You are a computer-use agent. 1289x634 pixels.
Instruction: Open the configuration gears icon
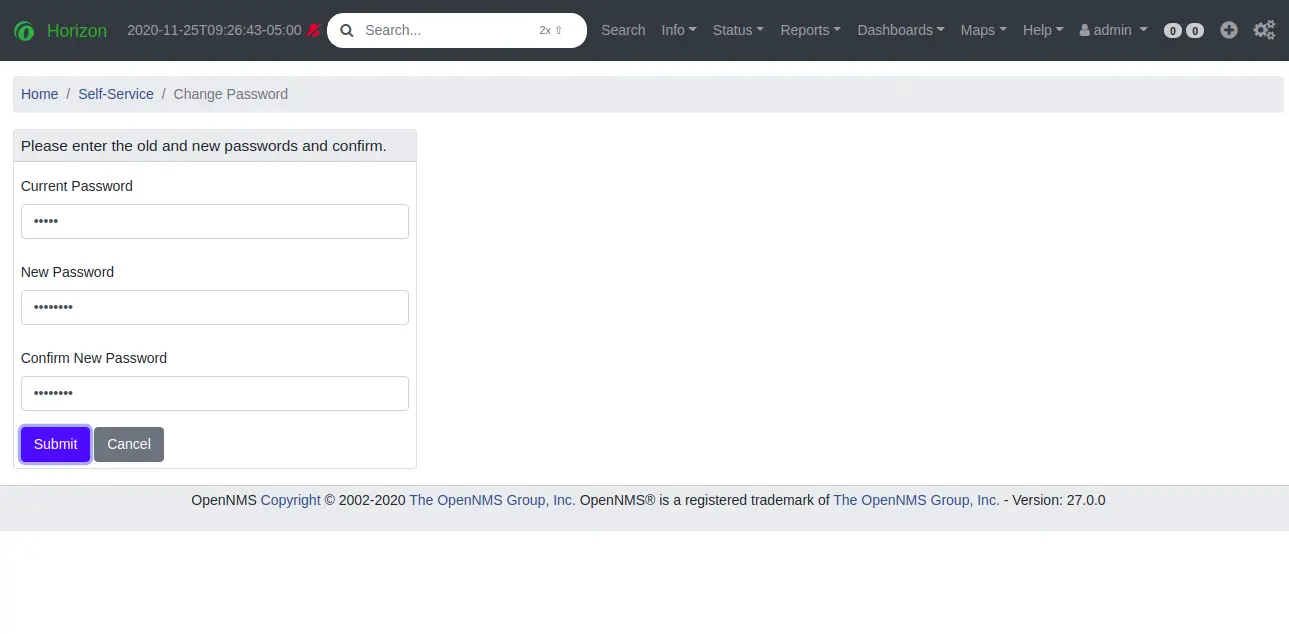1264,30
